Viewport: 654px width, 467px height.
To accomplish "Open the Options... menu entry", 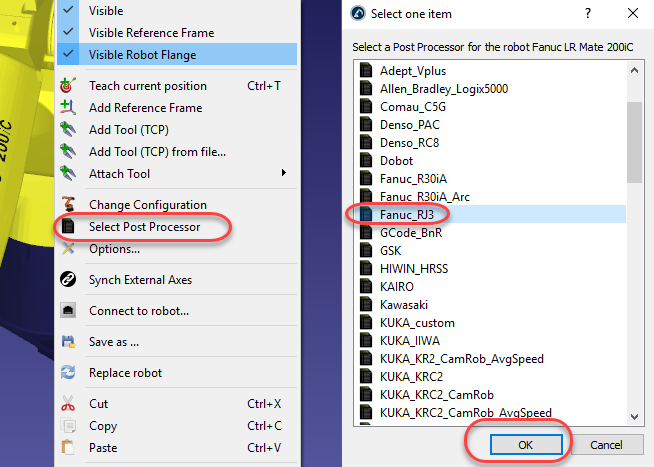I will click(x=114, y=249).
